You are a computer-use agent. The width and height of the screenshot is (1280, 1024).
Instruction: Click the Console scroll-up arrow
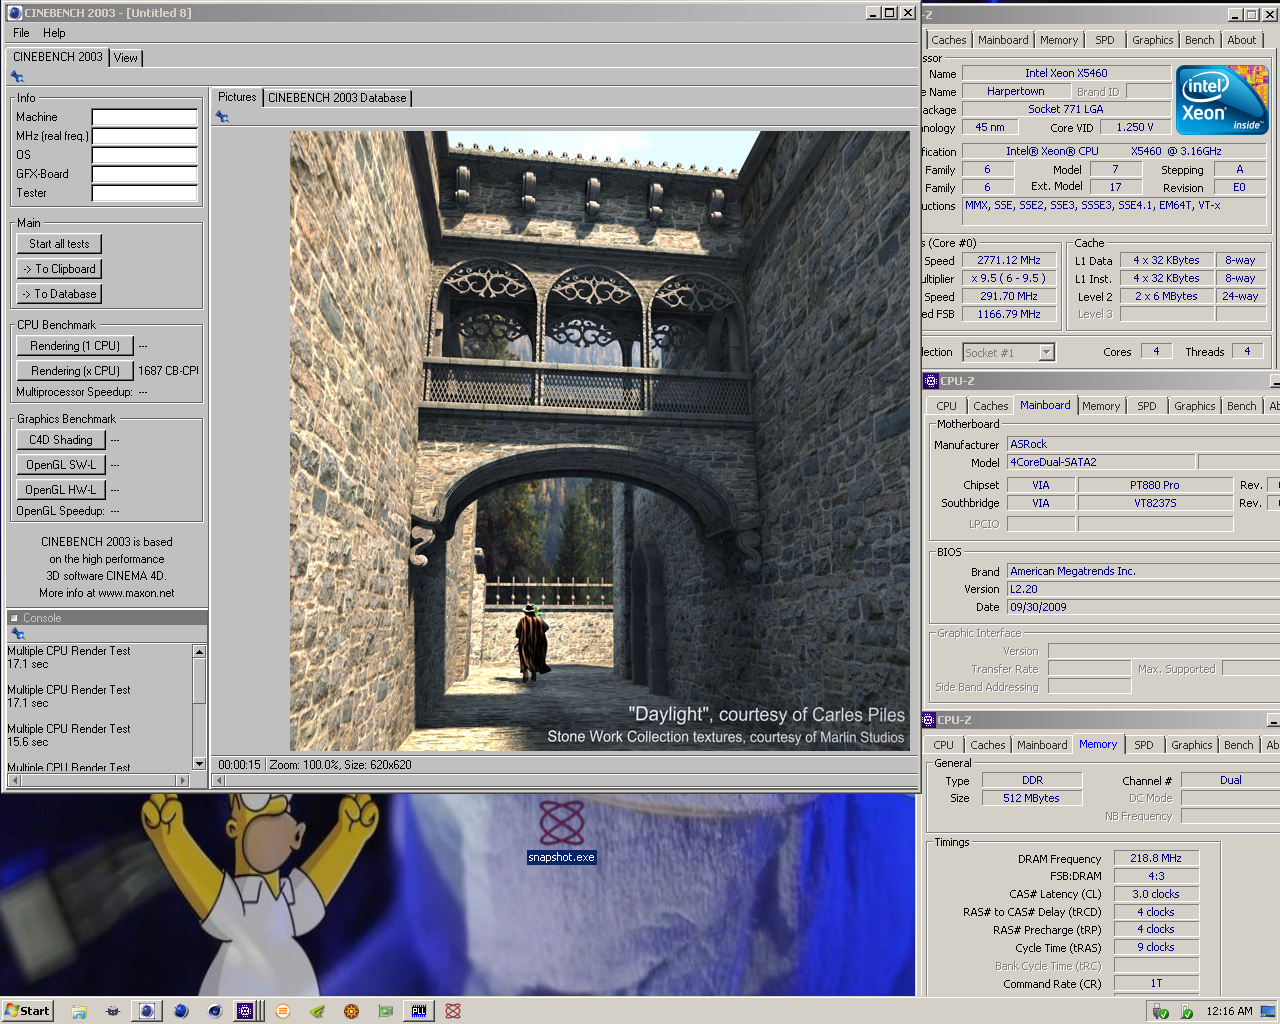[199, 652]
